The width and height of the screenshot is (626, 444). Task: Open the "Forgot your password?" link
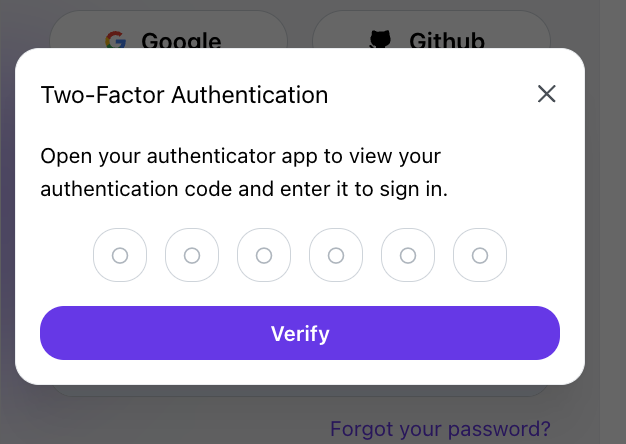point(440,429)
